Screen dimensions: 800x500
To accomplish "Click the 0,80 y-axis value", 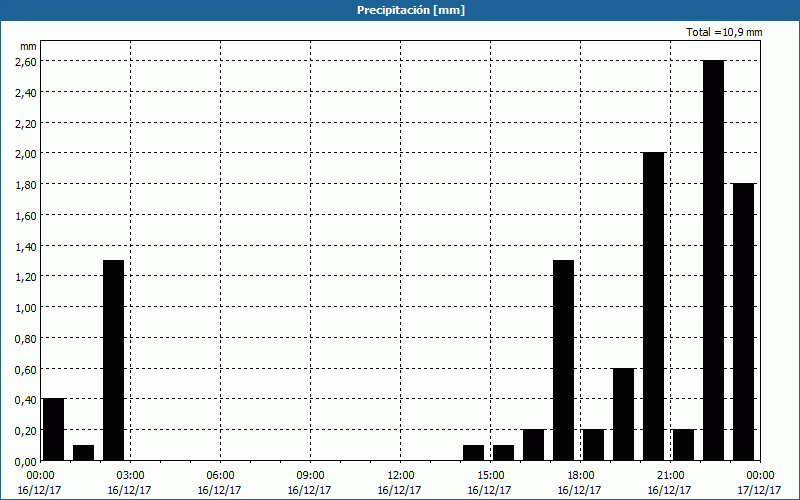I will (26, 338).
